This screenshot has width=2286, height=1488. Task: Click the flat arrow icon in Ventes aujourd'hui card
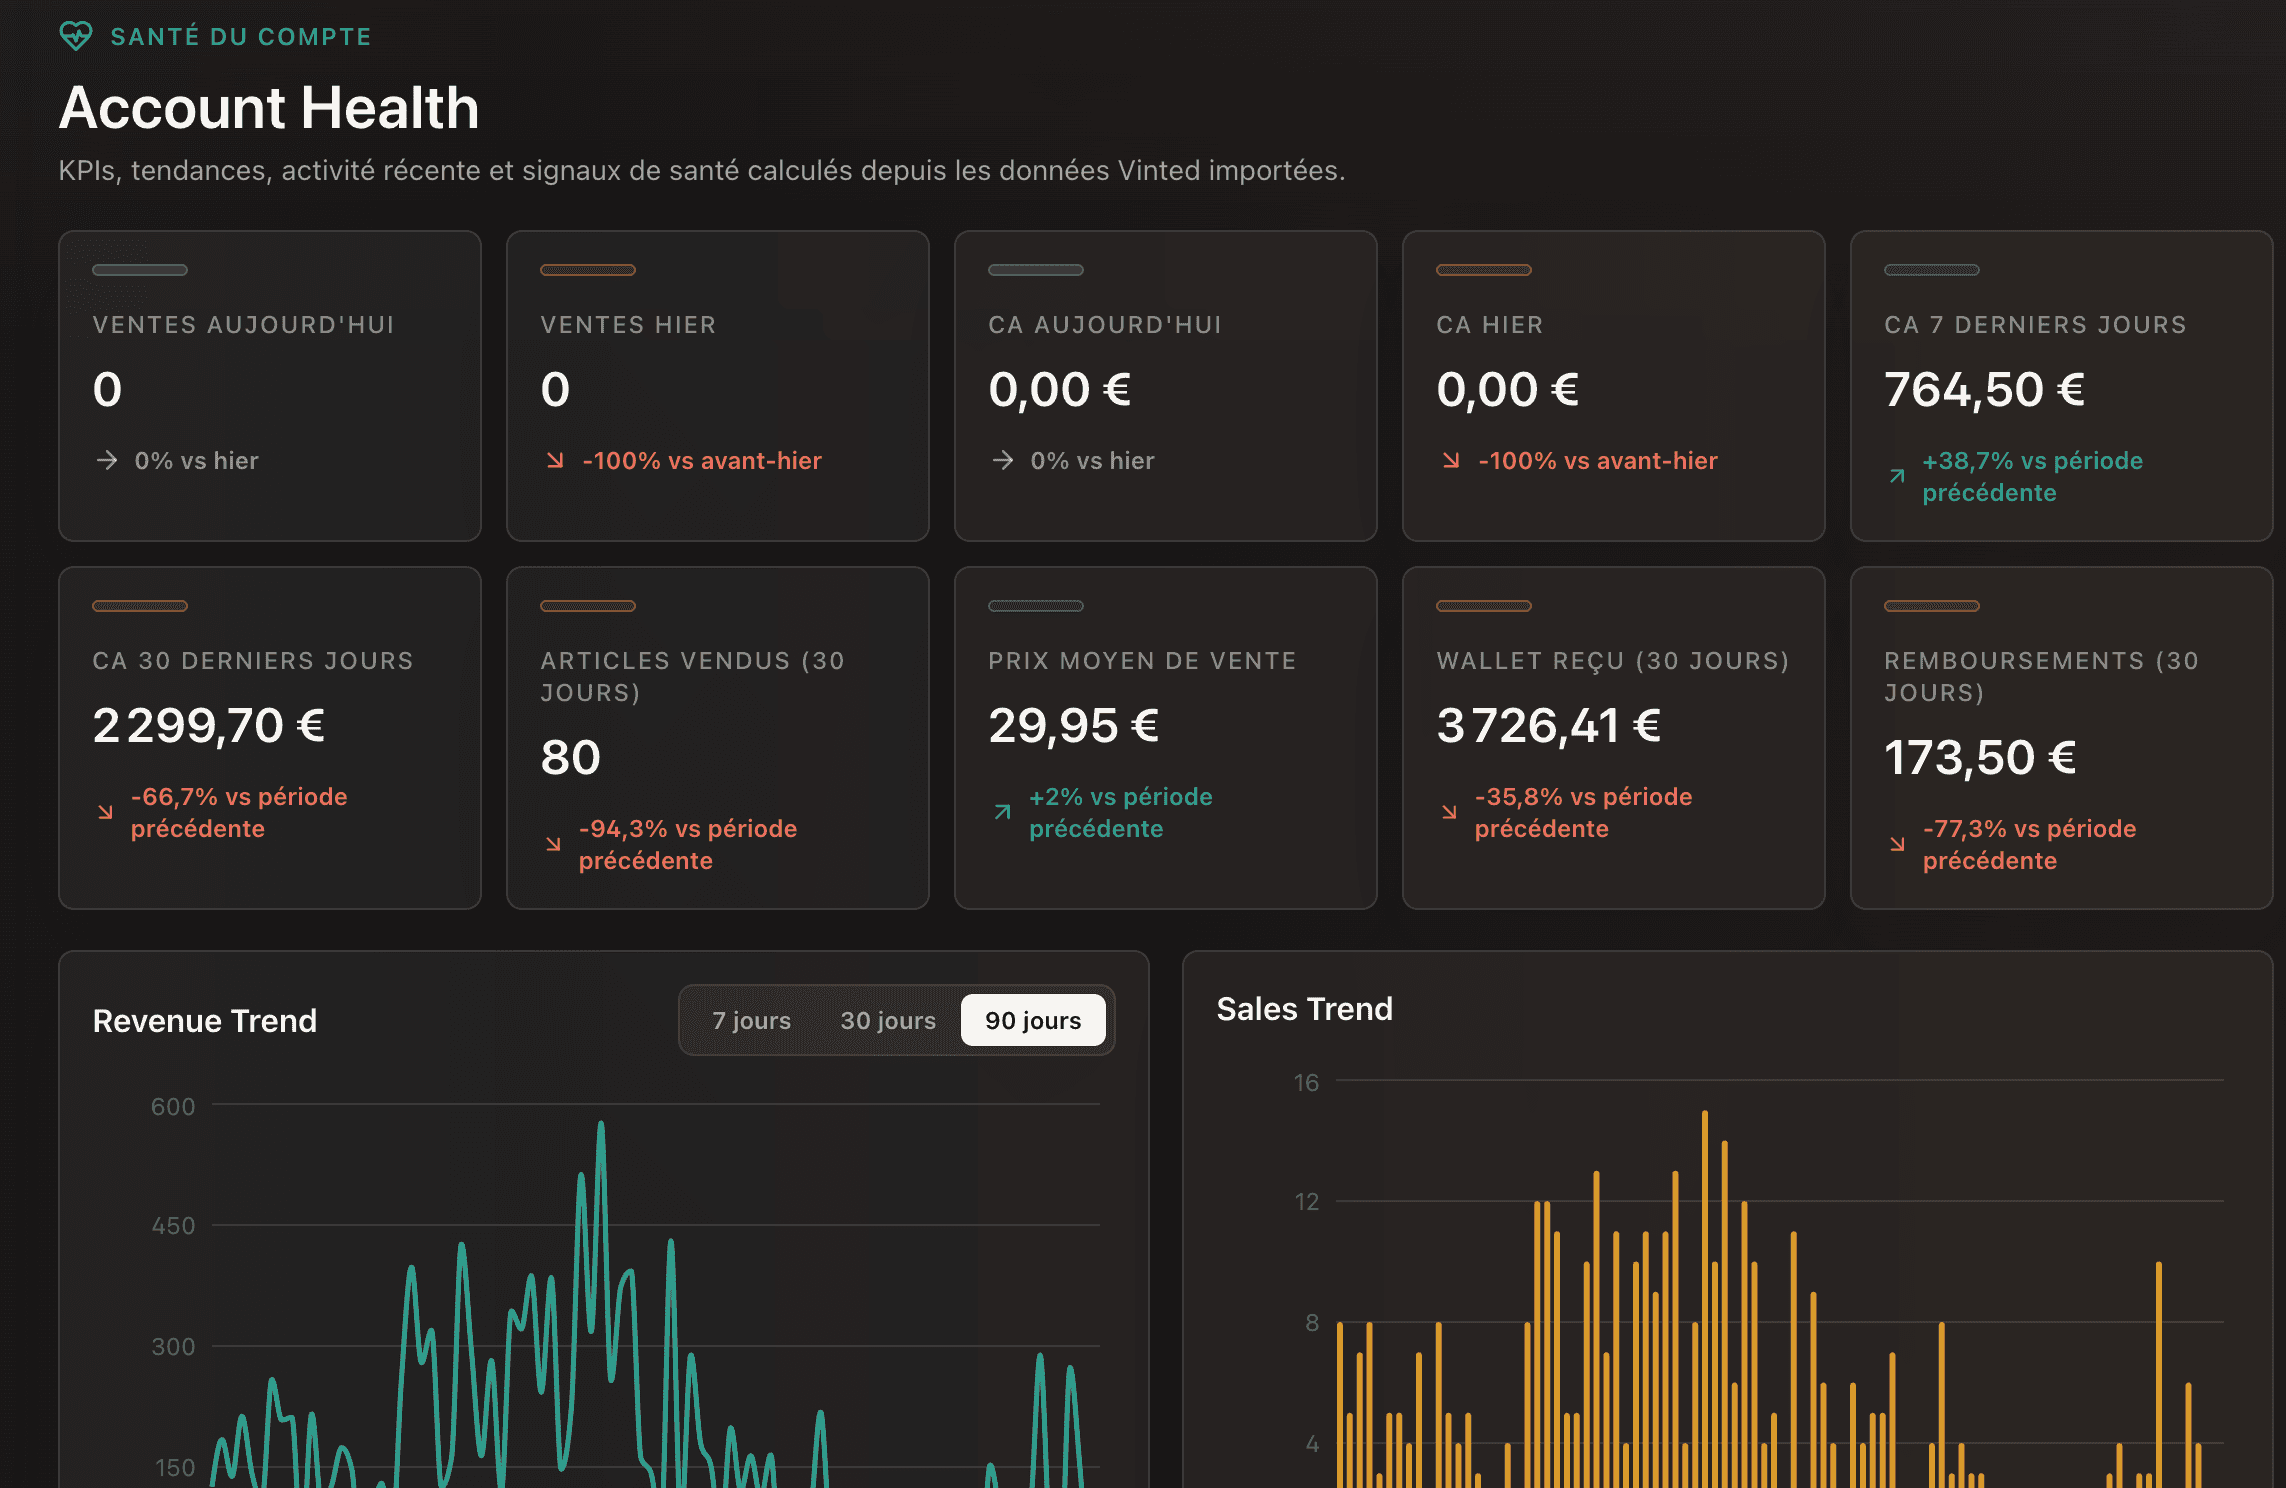[x=107, y=460]
